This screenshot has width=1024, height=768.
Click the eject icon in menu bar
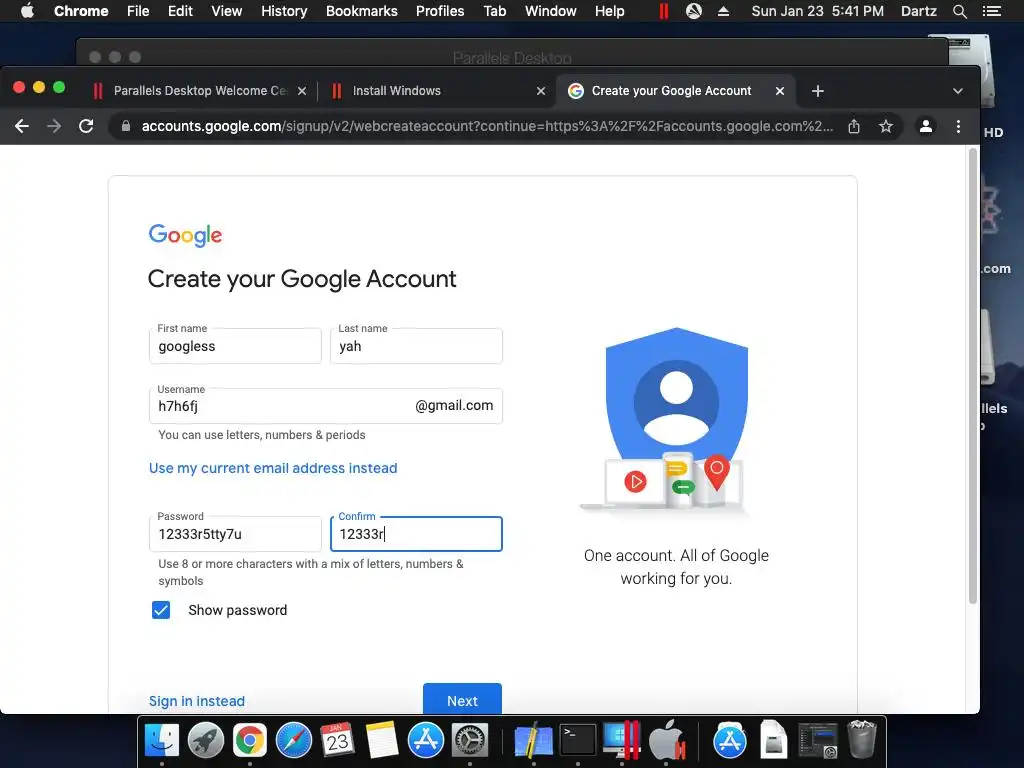tap(723, 11)
